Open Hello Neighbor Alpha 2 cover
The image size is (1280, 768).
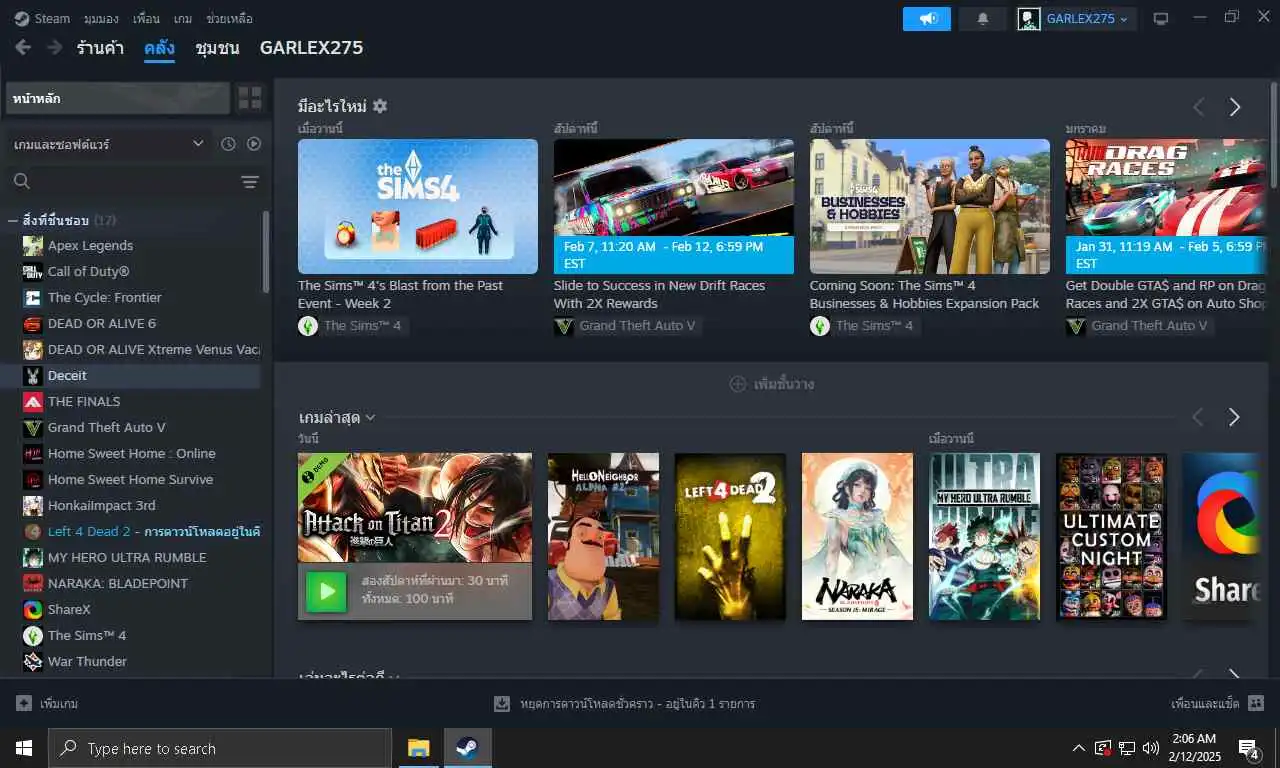click(603, 536)
